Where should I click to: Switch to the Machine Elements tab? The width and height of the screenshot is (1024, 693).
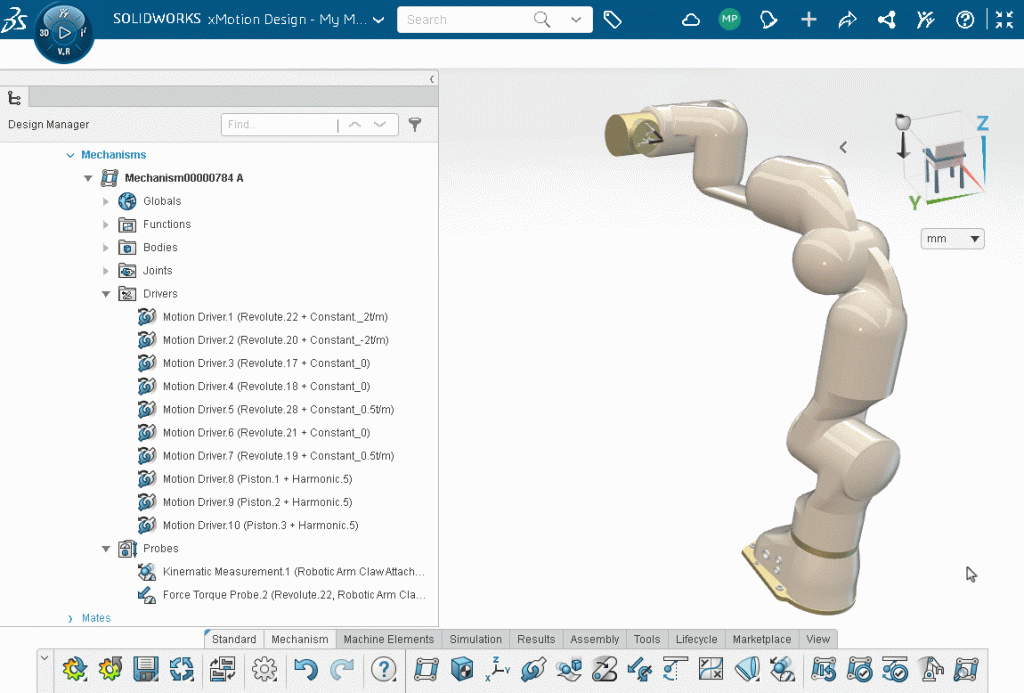tap(388, 639)
